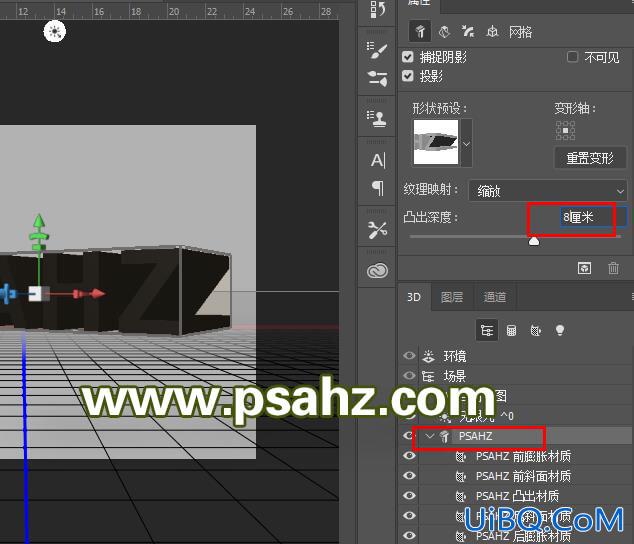Filter 3D panel by whole scene

pos(487,330)
